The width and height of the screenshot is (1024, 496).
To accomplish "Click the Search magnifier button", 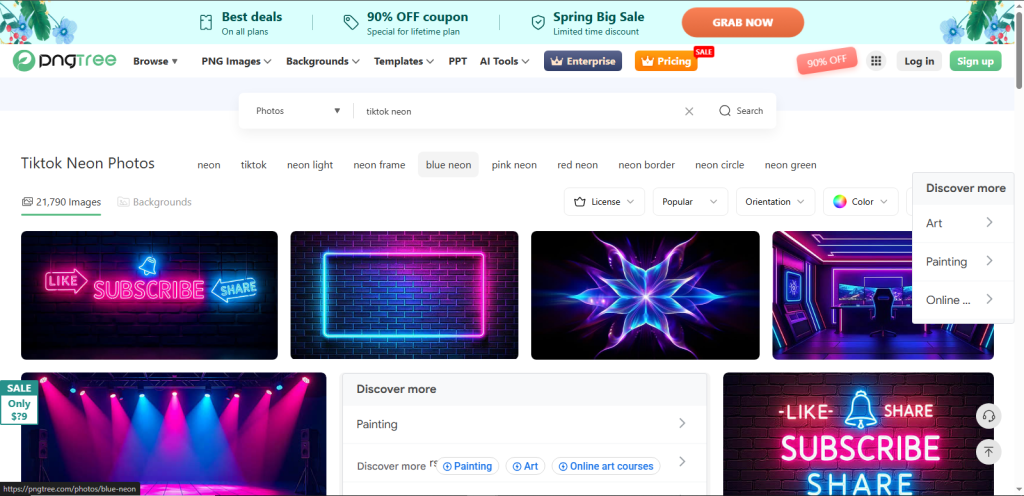I will 741,111.
